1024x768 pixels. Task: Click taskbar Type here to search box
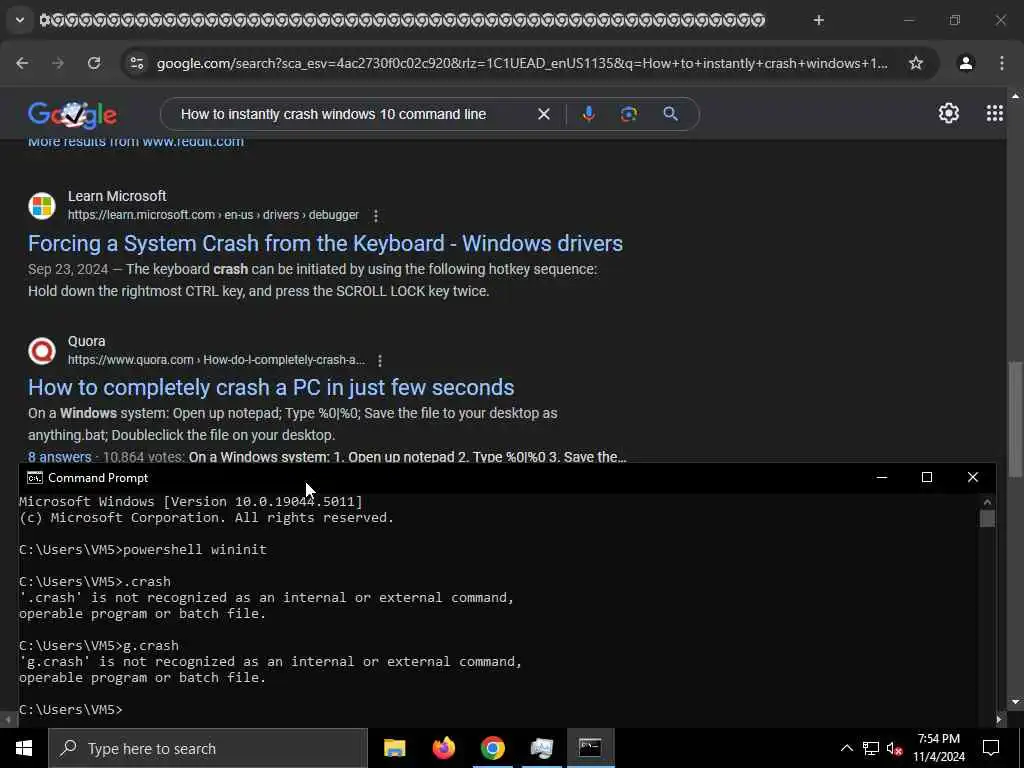(208, 748)
